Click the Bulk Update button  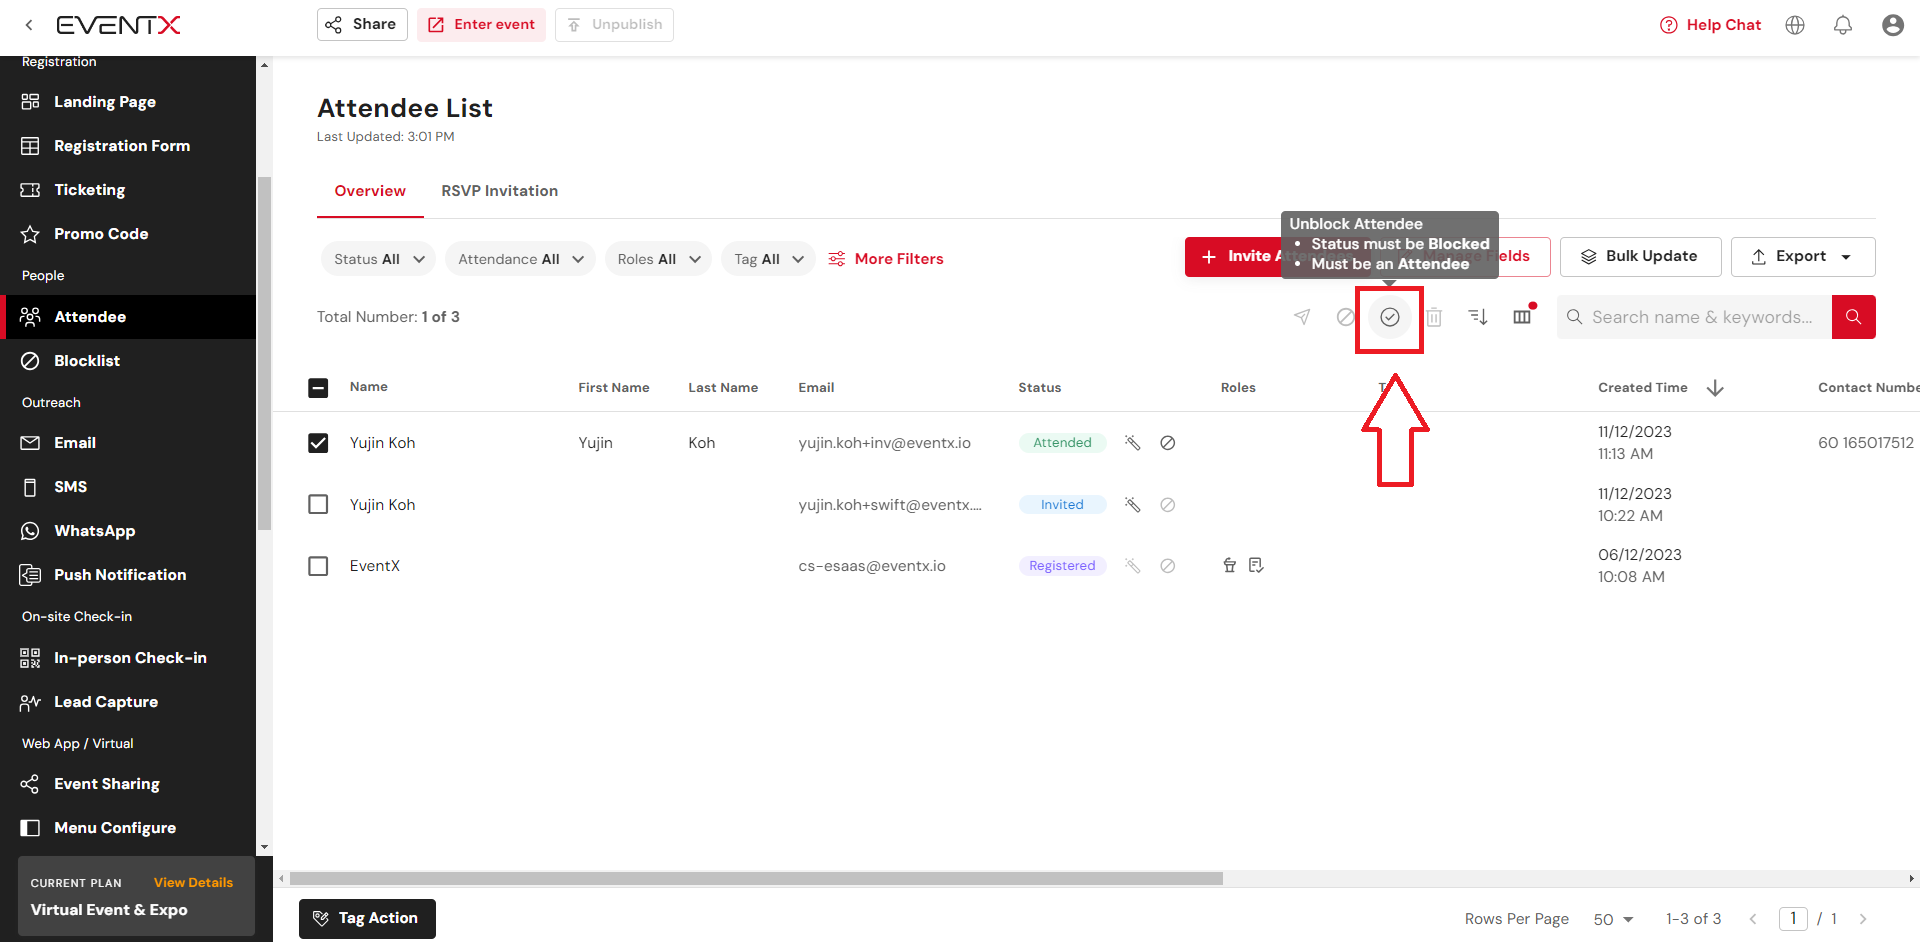pos(1639,257)
